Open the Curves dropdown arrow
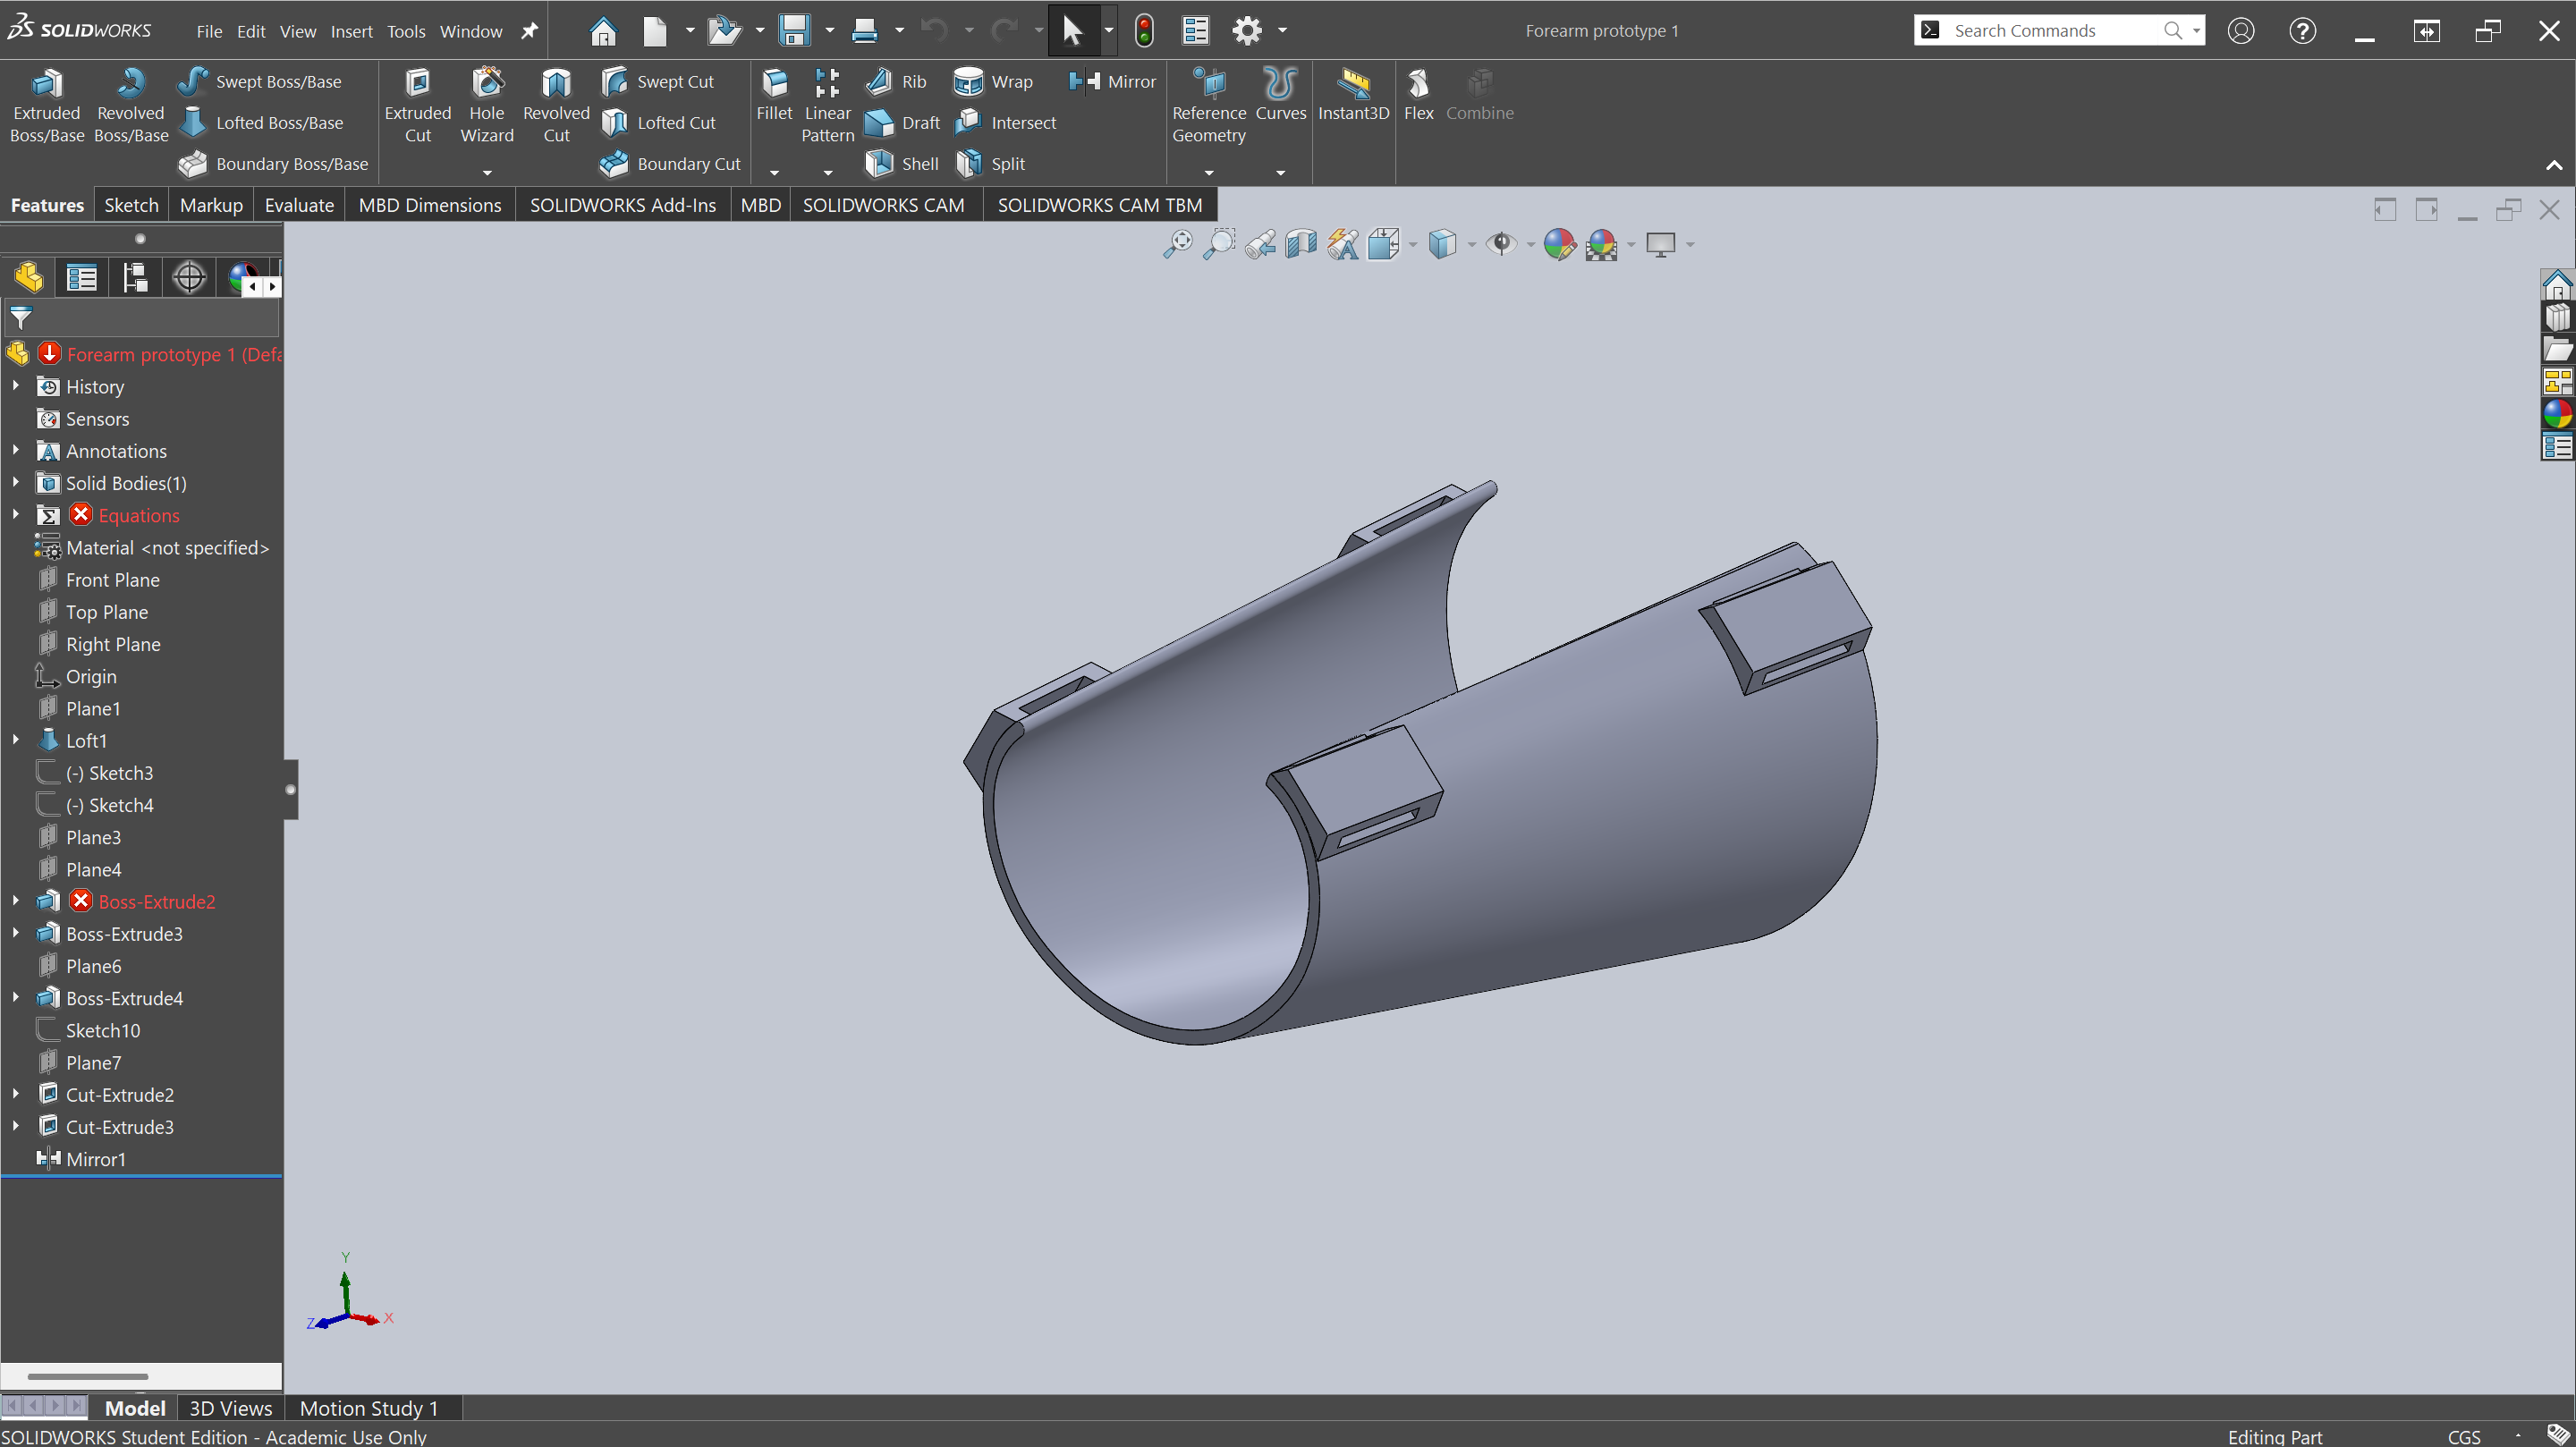Image resolution: width=2576 pixels, height=1447 pixels. point(1280,173)
